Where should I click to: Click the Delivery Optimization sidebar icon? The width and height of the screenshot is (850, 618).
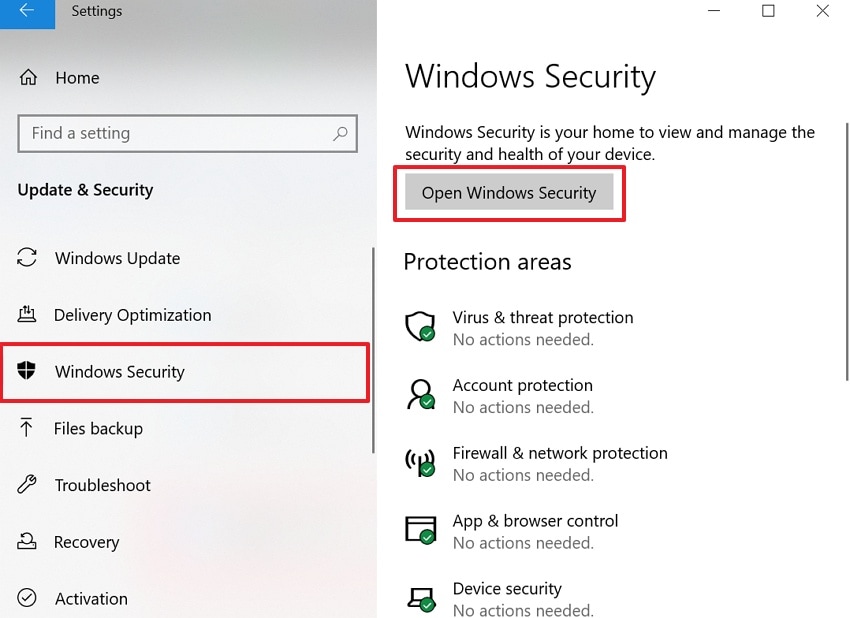click(x=26, y=315)
